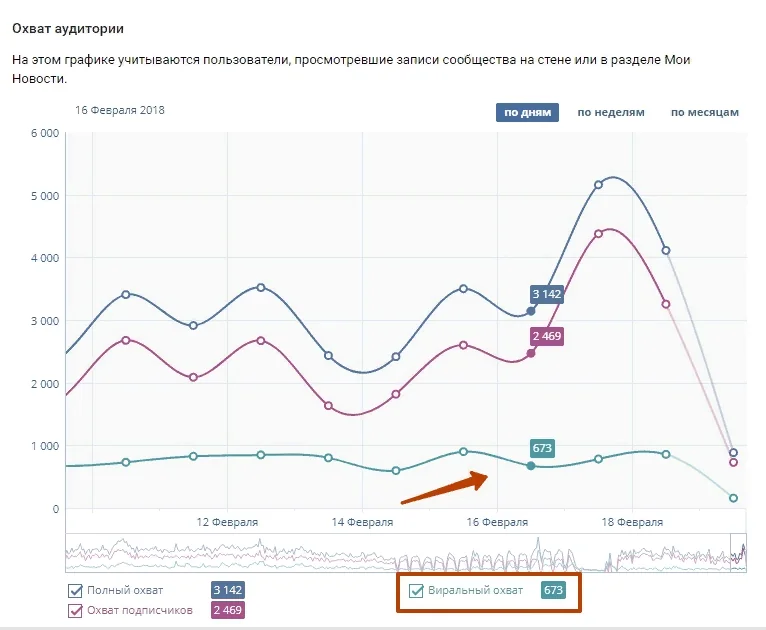
Task: Switch chart grouping to 'по неделям'
Action: point(611,112)
